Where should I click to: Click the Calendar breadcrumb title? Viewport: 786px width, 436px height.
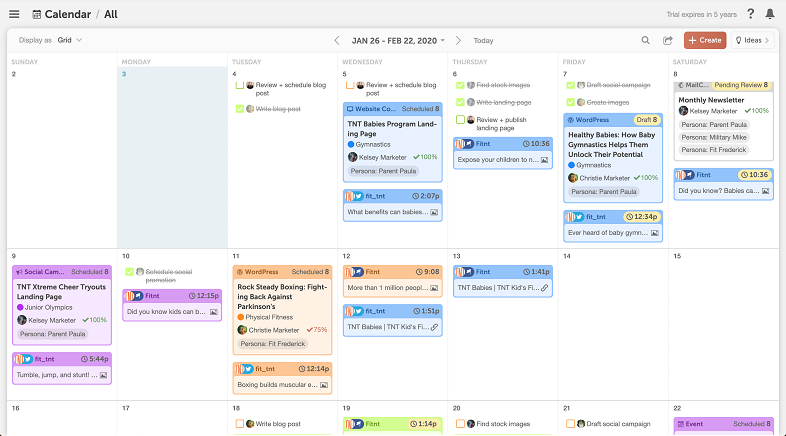pos(68,15)
